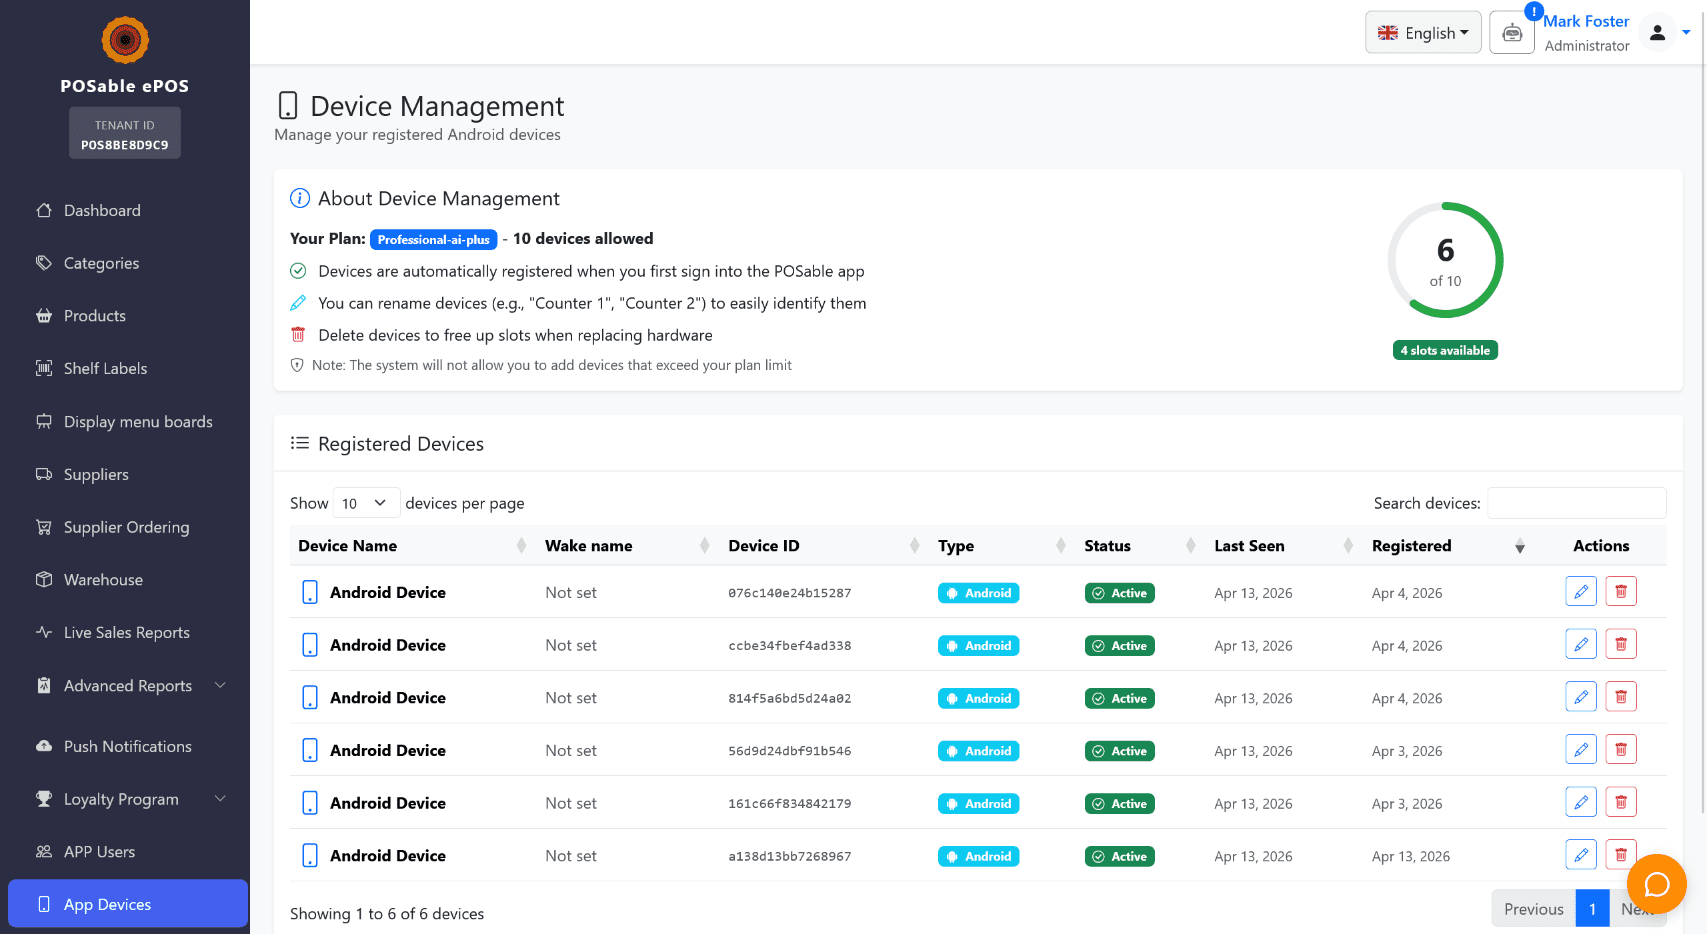This screenshot has width=1707, height=934.
Task: Delete the device with ID a138d13bb7268967
Action: tap(1620, 855)
